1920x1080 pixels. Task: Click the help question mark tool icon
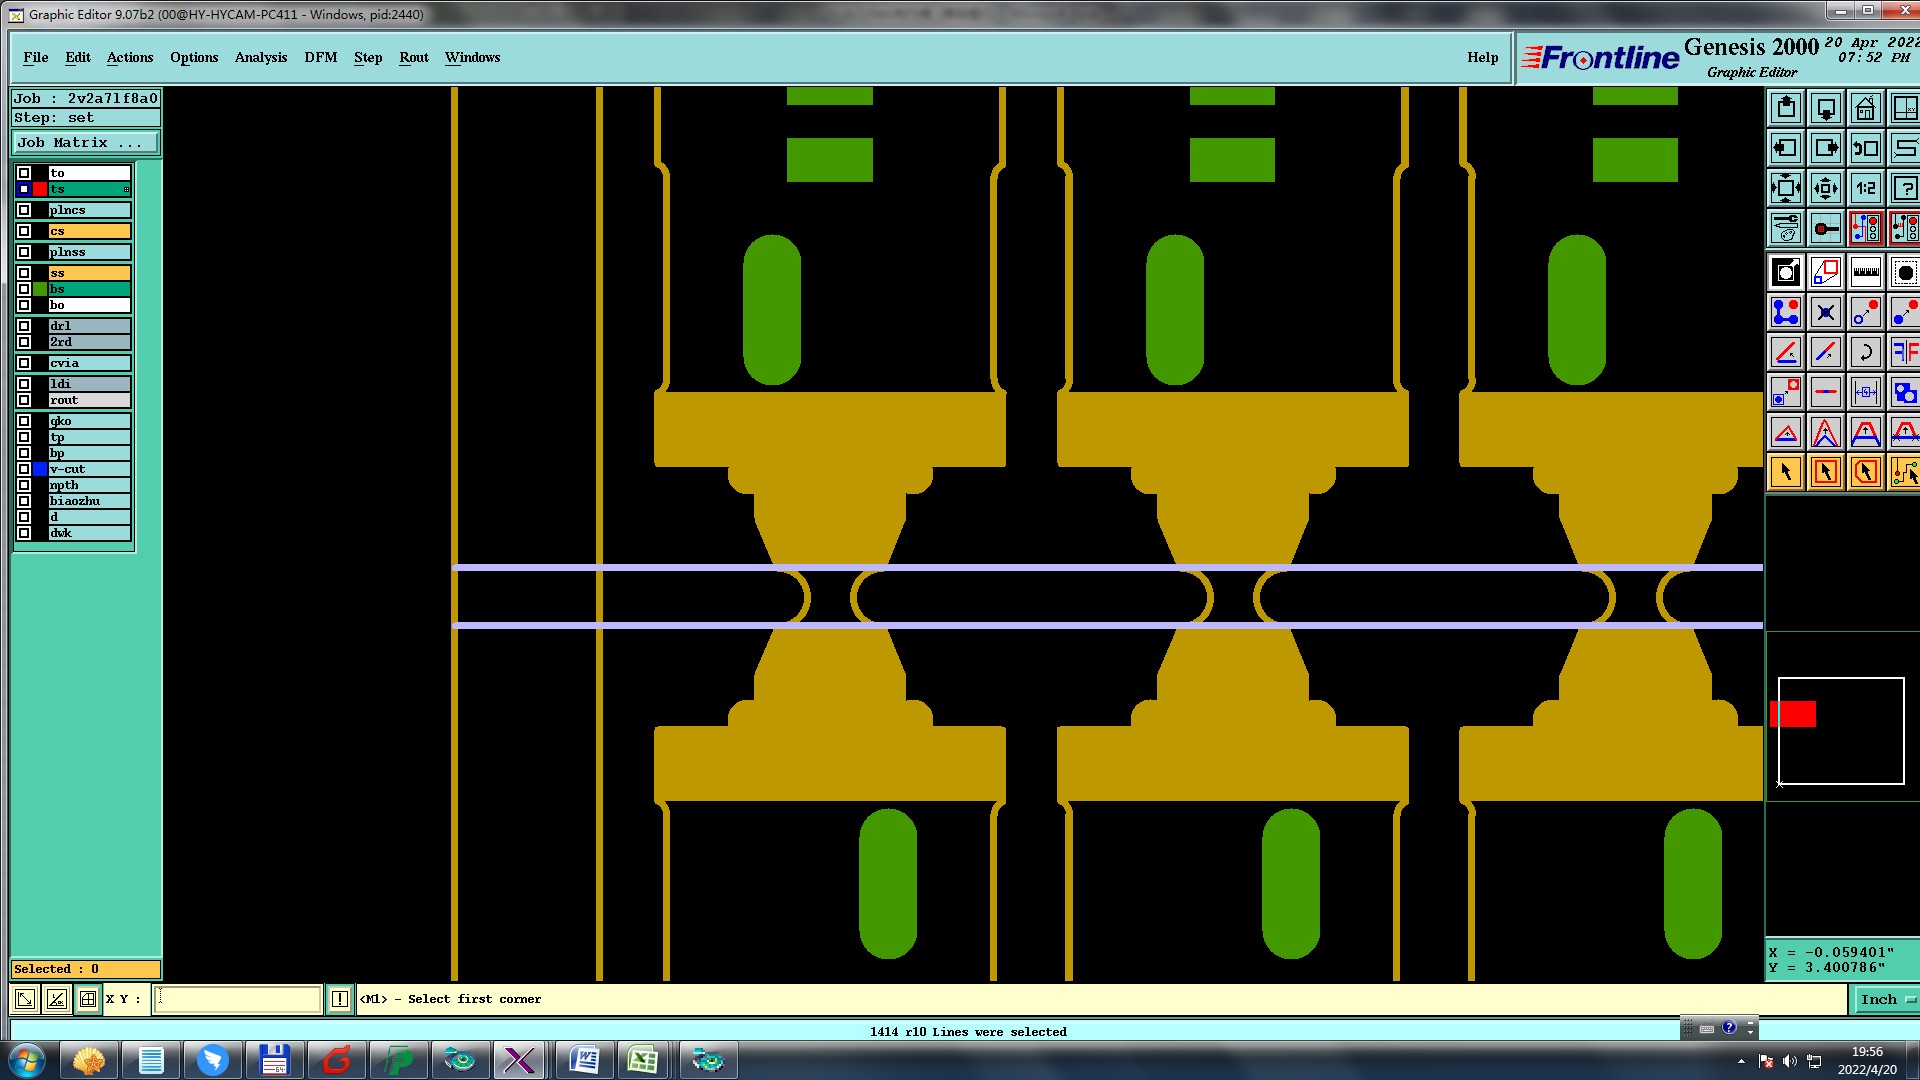pos(1904,188)
